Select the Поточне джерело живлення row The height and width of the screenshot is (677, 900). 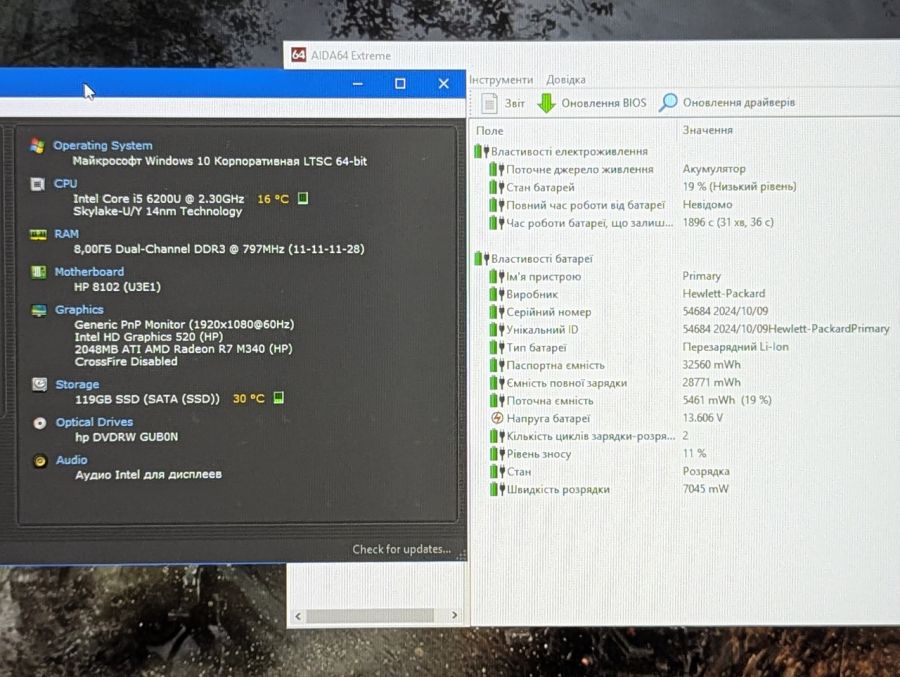pos(571,169)
